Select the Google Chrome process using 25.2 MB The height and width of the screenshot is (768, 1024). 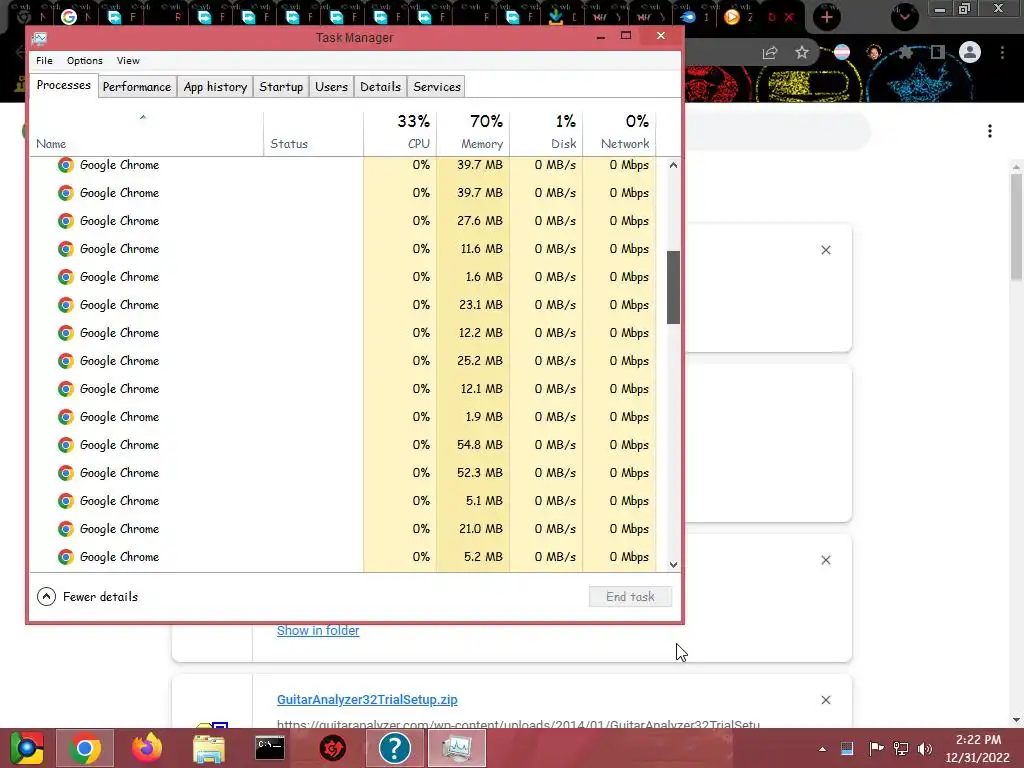pos(343,360)
